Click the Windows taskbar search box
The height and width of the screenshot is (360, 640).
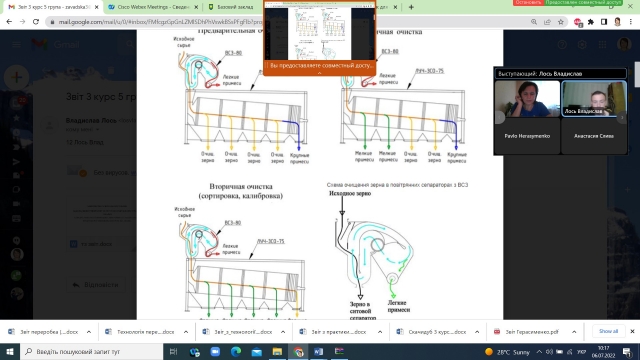(91, 351)
